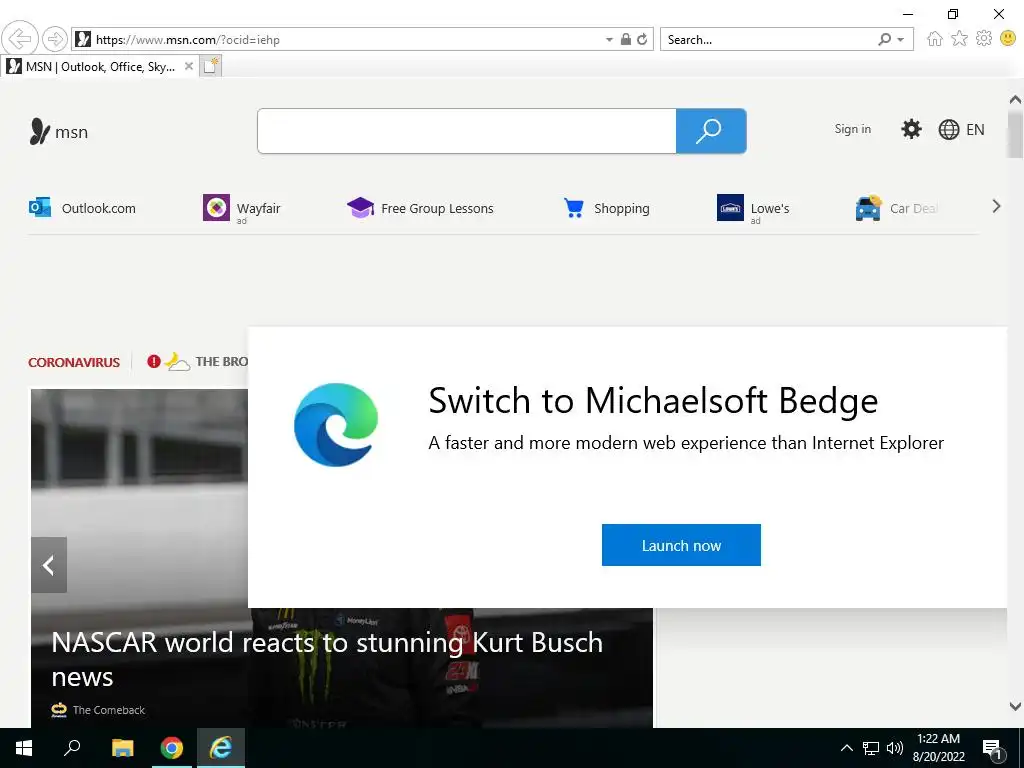The width and height of the screenshot is (1024, 768).
Task: Click the Internet Explorer taskbar icon
Action: tap(221, 748)
